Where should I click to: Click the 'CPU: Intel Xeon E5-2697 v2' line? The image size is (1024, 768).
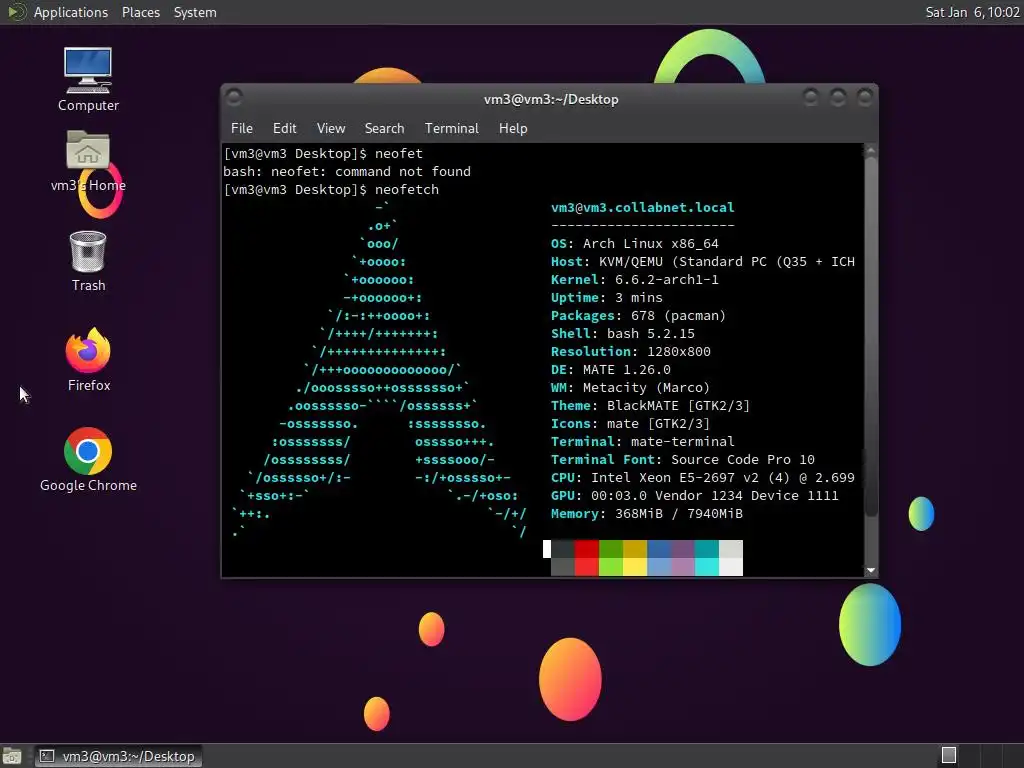[703, 478]
